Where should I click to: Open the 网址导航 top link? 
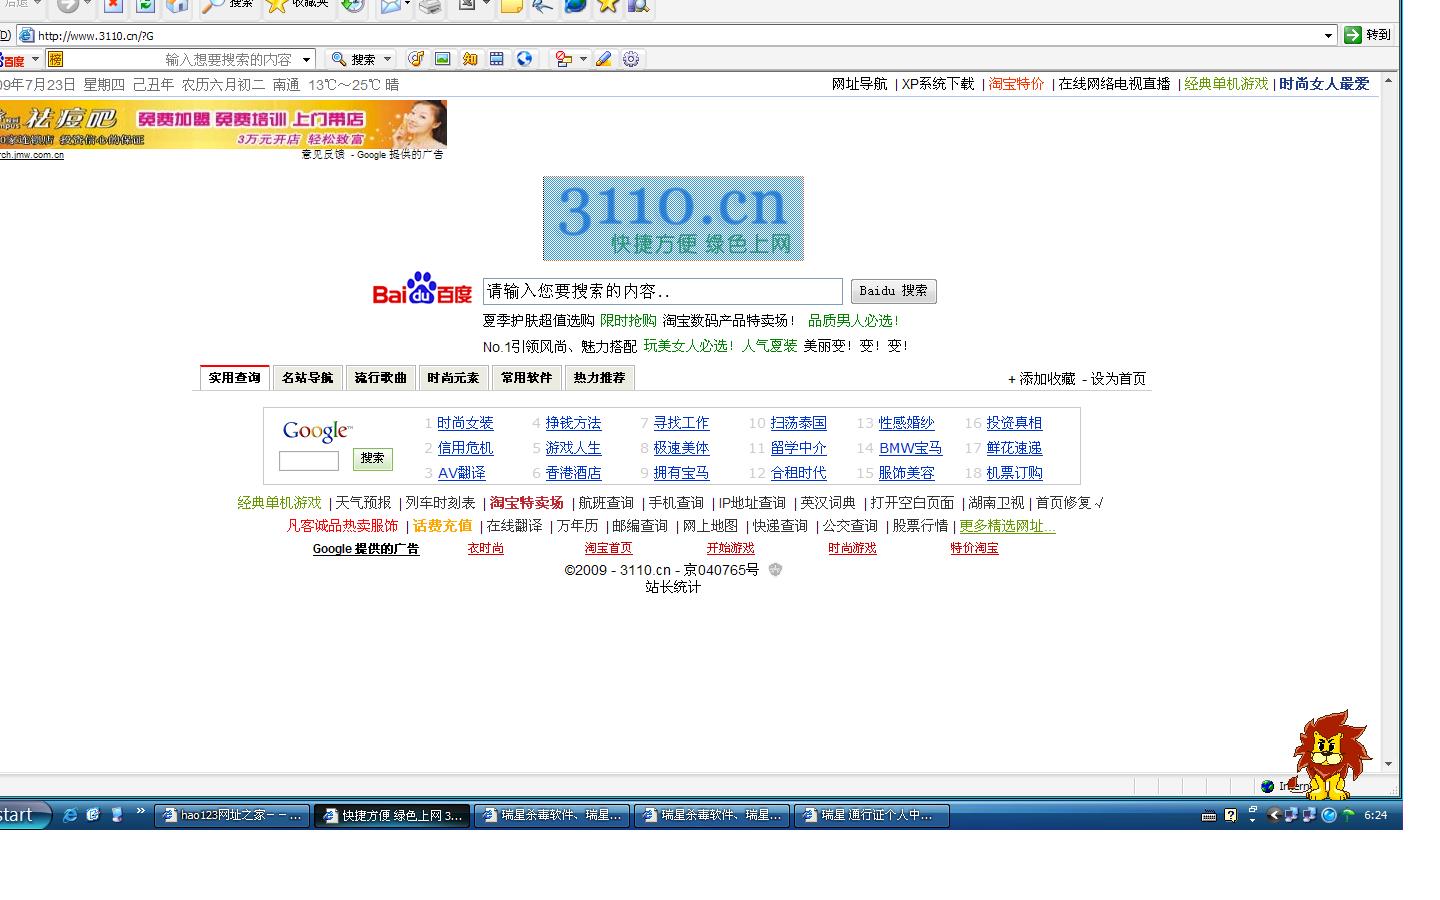point(860,84)
